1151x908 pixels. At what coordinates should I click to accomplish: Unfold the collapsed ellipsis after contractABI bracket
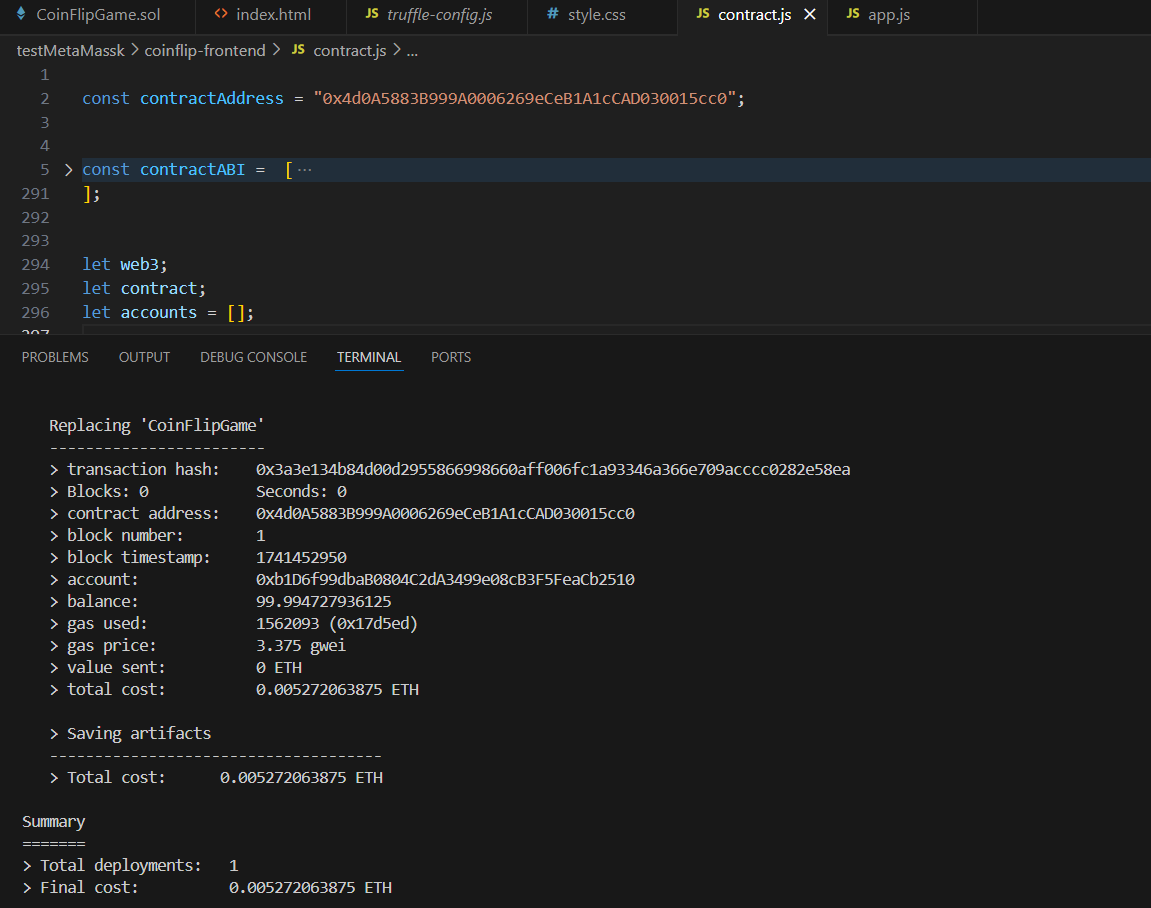pyautogui.click(x=305, y=170)
